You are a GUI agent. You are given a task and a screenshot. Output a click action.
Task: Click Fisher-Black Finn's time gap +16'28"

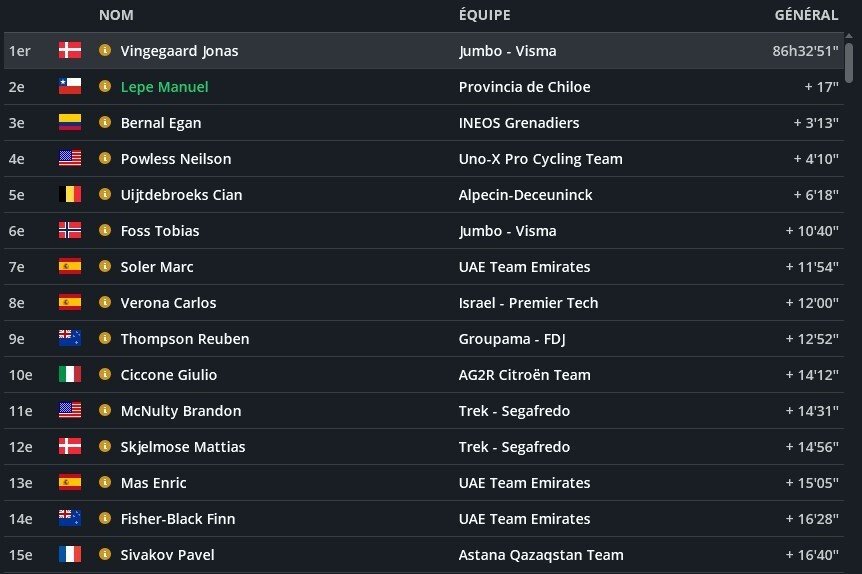pos(810,519)
